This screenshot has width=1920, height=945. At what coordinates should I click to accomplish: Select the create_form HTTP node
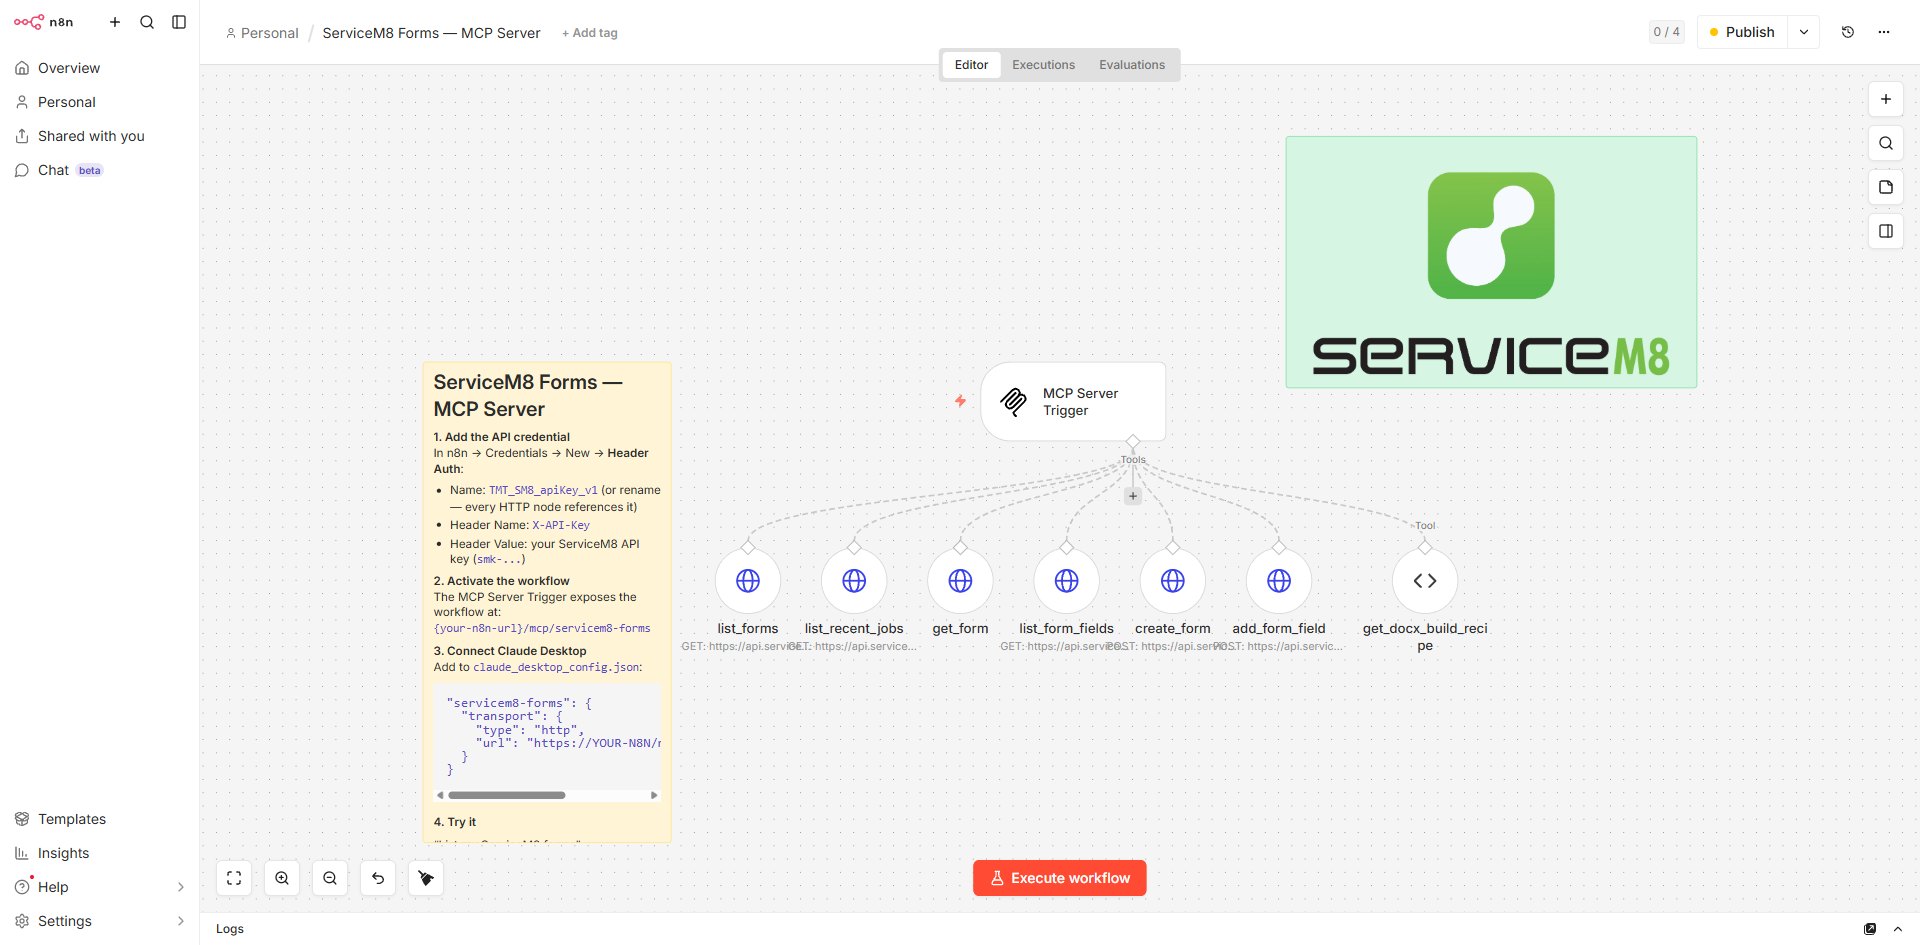(1173, 581)
